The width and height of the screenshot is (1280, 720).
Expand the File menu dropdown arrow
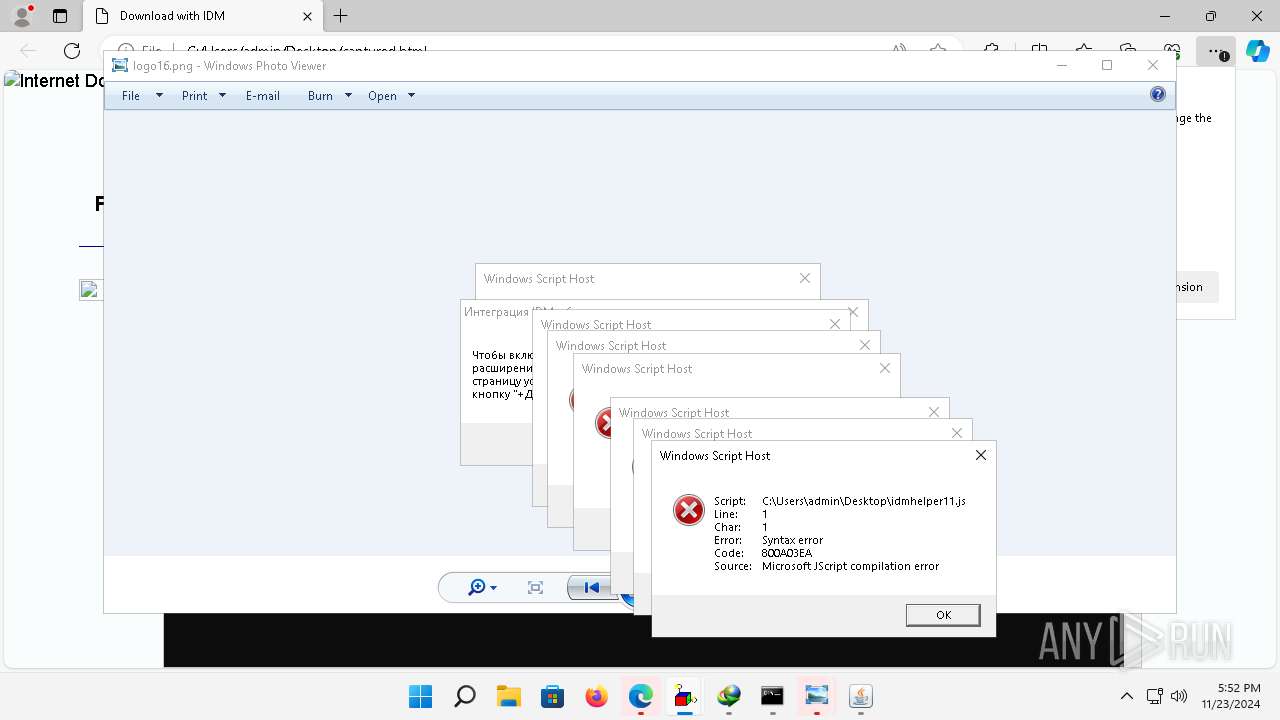[159, 96]
